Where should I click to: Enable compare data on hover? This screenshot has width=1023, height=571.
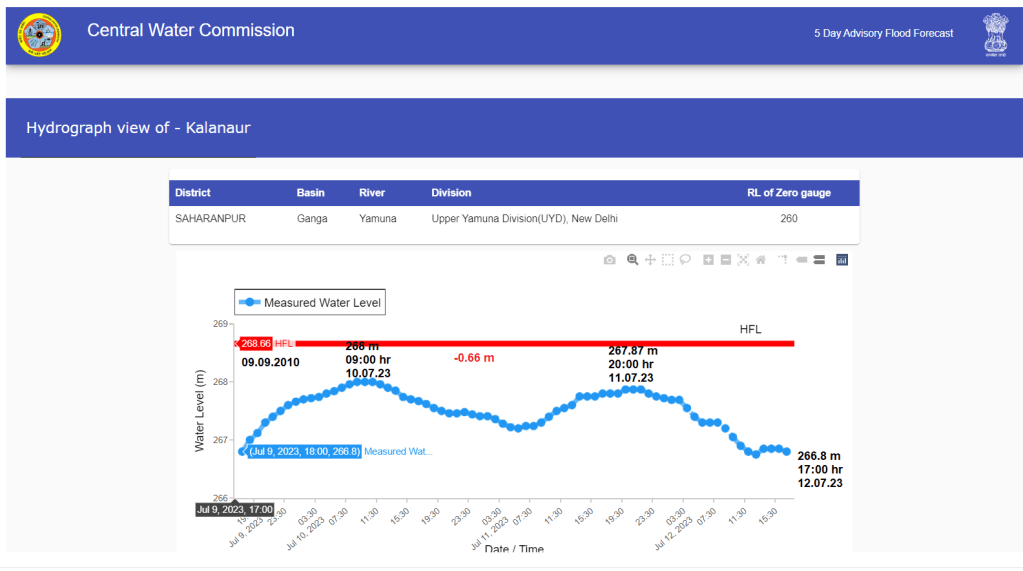[x=818, y=260]
